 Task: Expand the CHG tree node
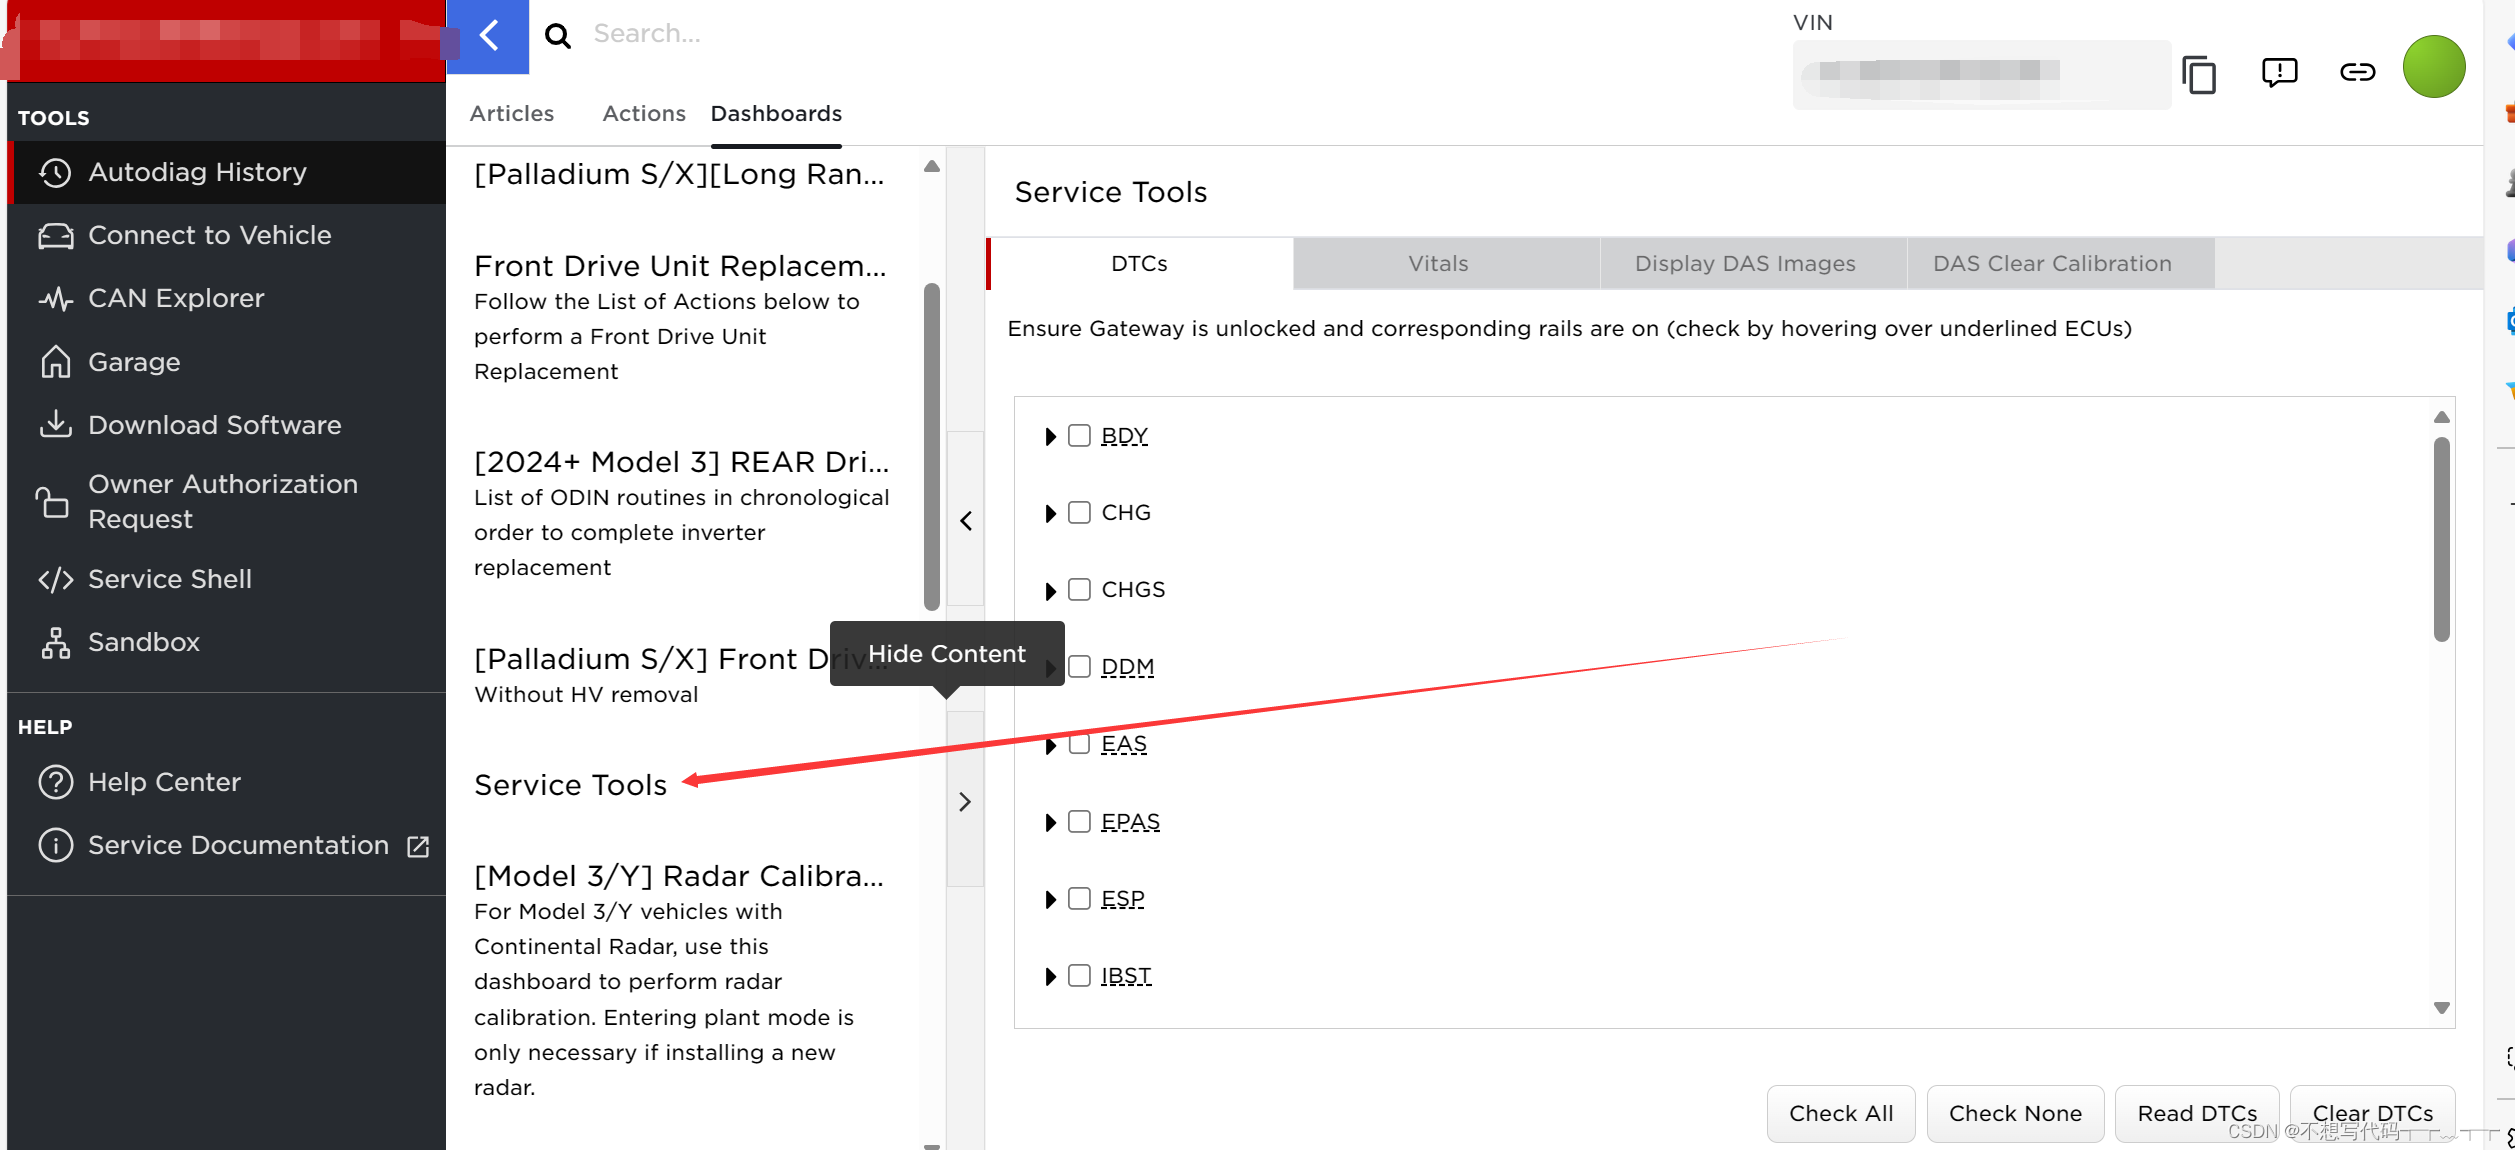tap(1050, 514)
